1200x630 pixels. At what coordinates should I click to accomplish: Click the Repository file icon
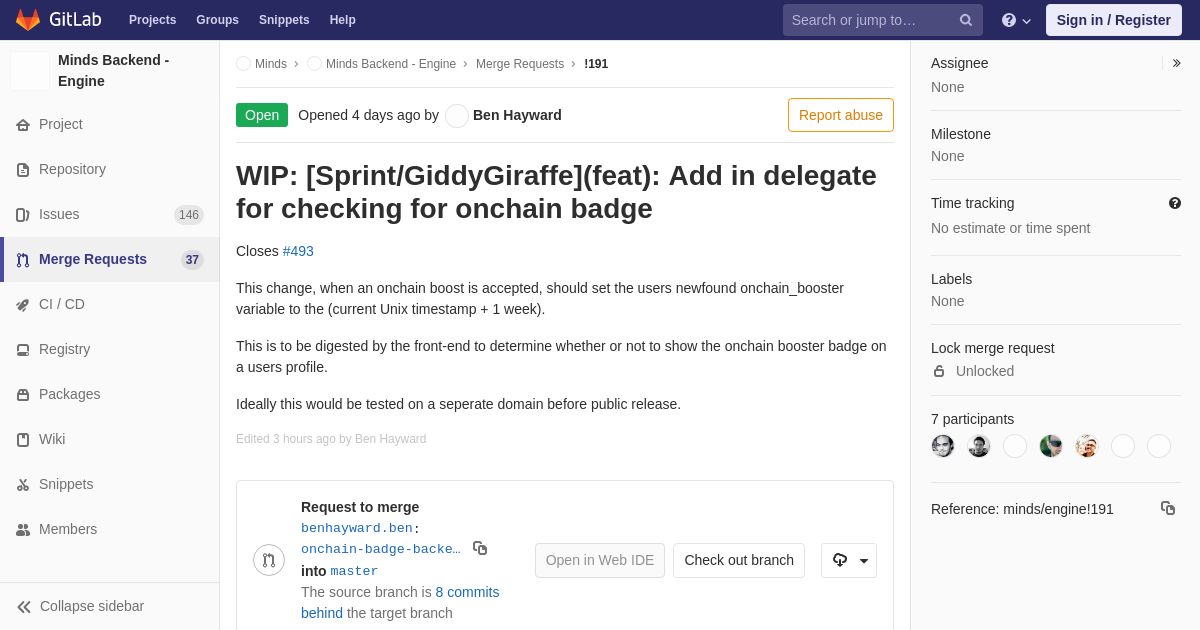click(23, 170)
